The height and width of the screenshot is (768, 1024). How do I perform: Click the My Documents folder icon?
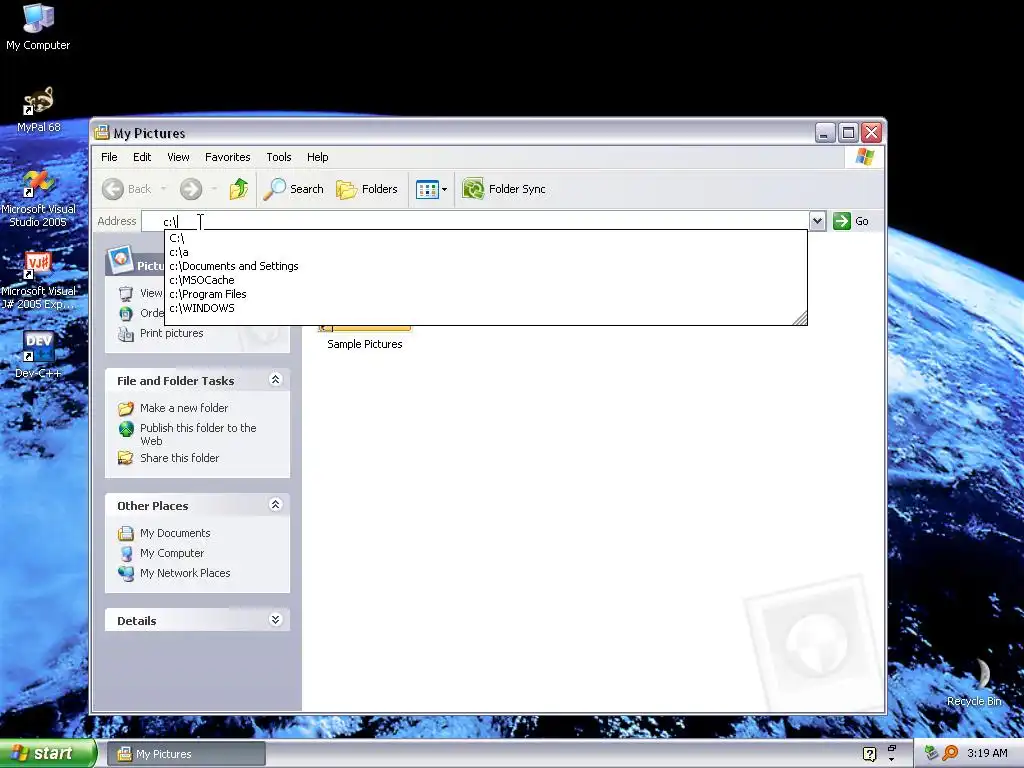point(125,534)
